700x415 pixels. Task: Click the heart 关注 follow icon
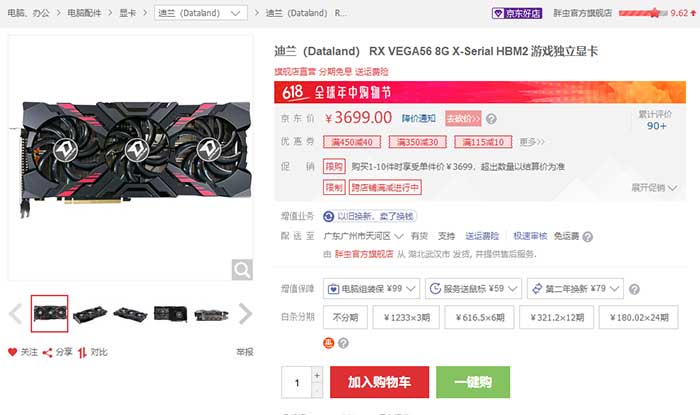coord(12,352)
